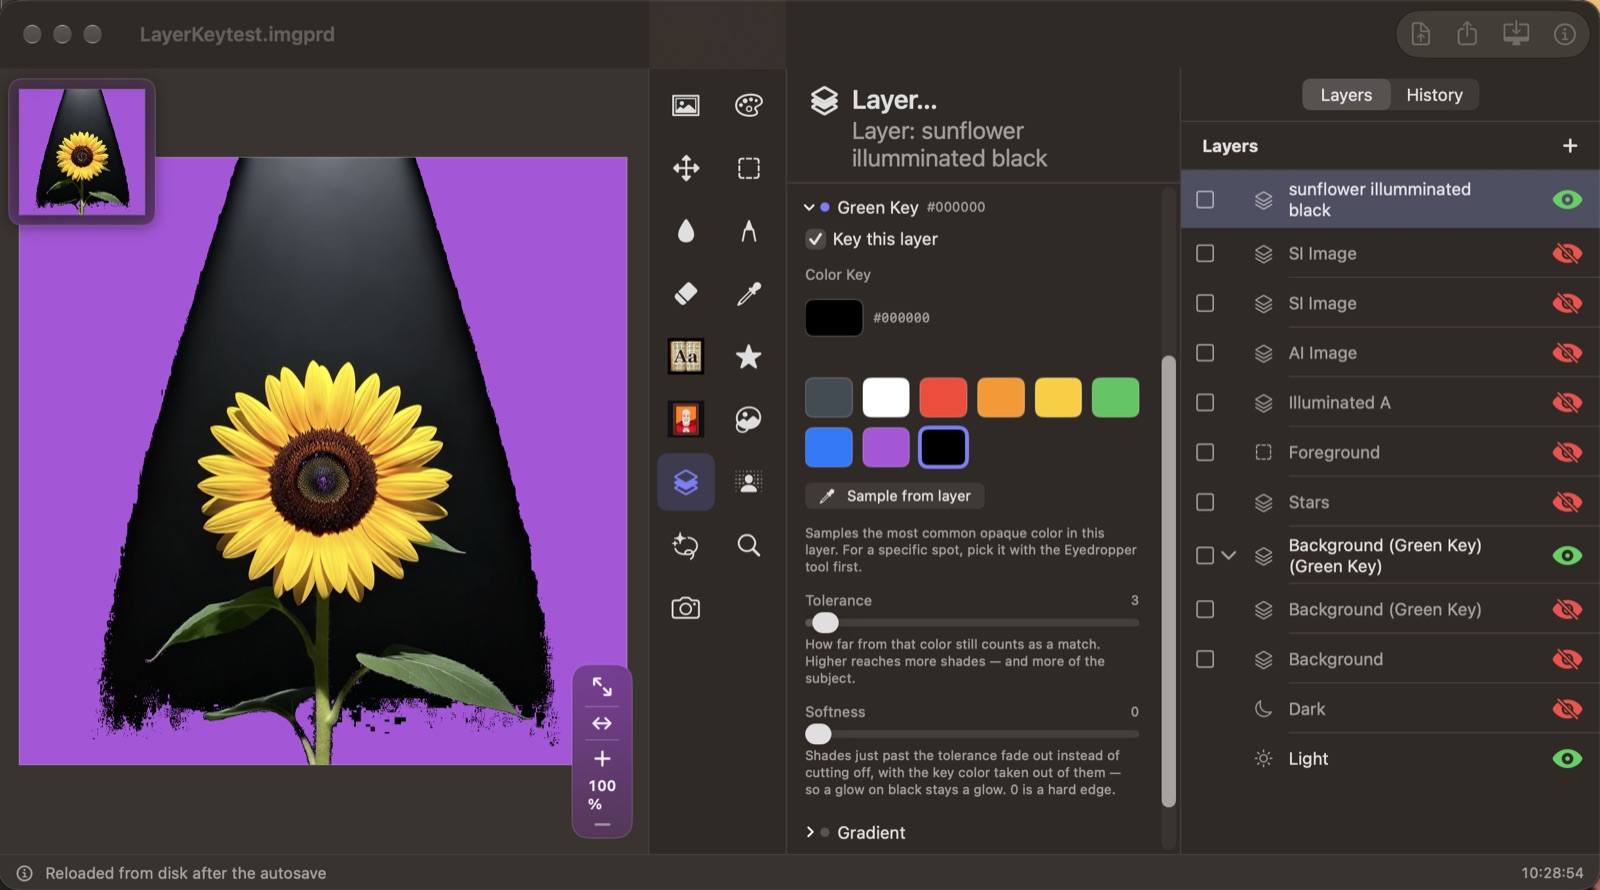Tick the checkbox for the Stars layer
This screenshot has height=890, width=1600.
1205,502
